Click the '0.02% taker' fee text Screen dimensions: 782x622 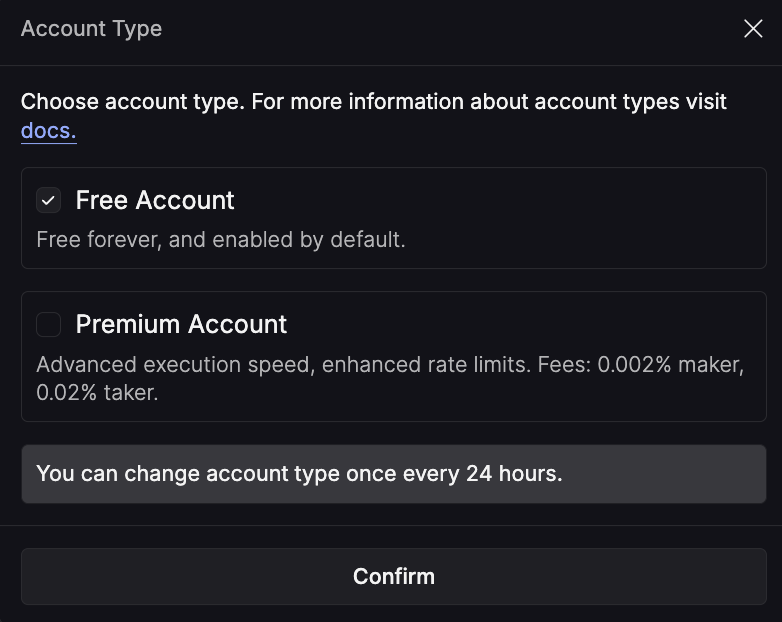pos(97,392)
